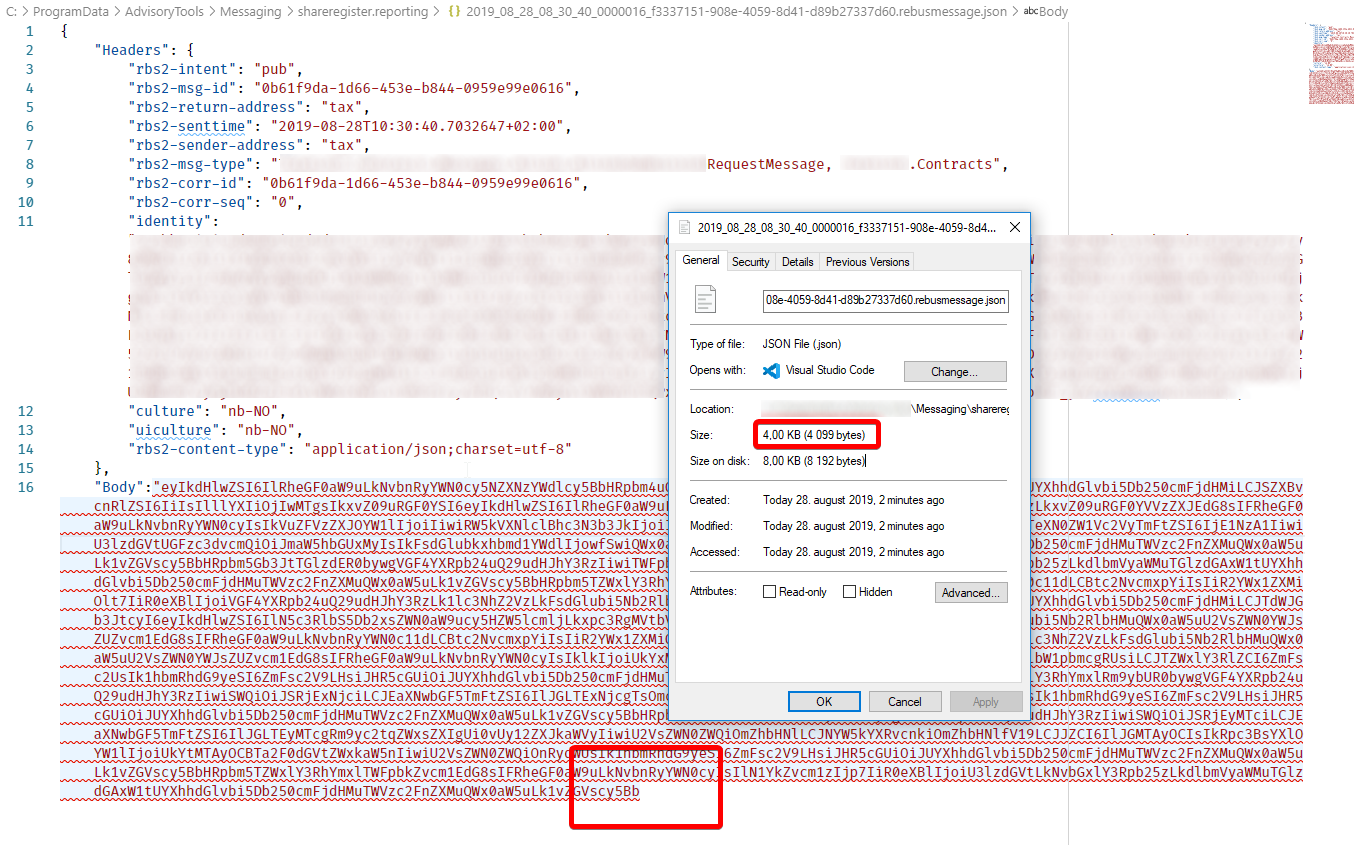Return to the General tab
This screenshot has width=1354, height=845.
(x=700, y=261)
